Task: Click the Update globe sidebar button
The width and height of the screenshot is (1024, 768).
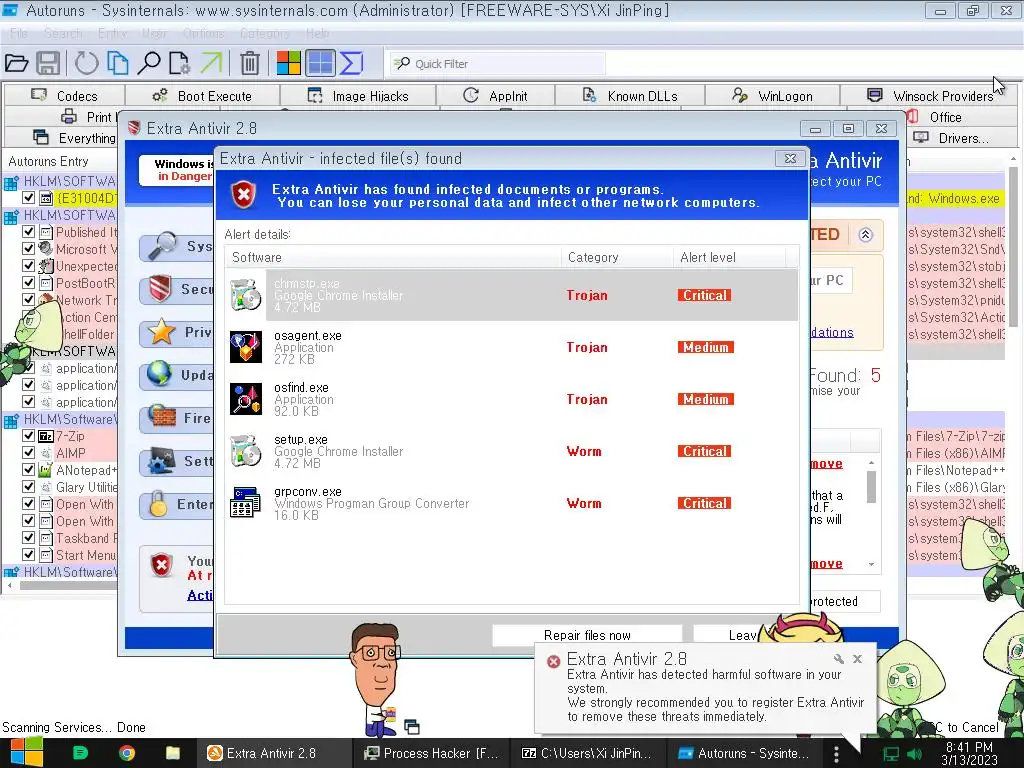Action: (176, 375)
